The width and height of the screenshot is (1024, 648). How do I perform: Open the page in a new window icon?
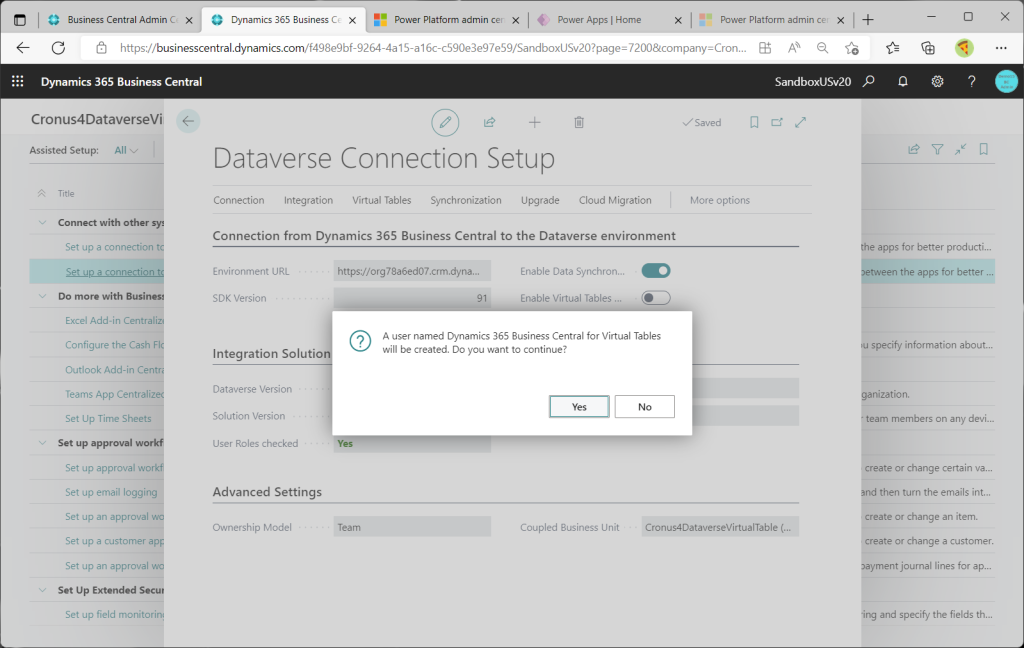click(x=777, y=122)
